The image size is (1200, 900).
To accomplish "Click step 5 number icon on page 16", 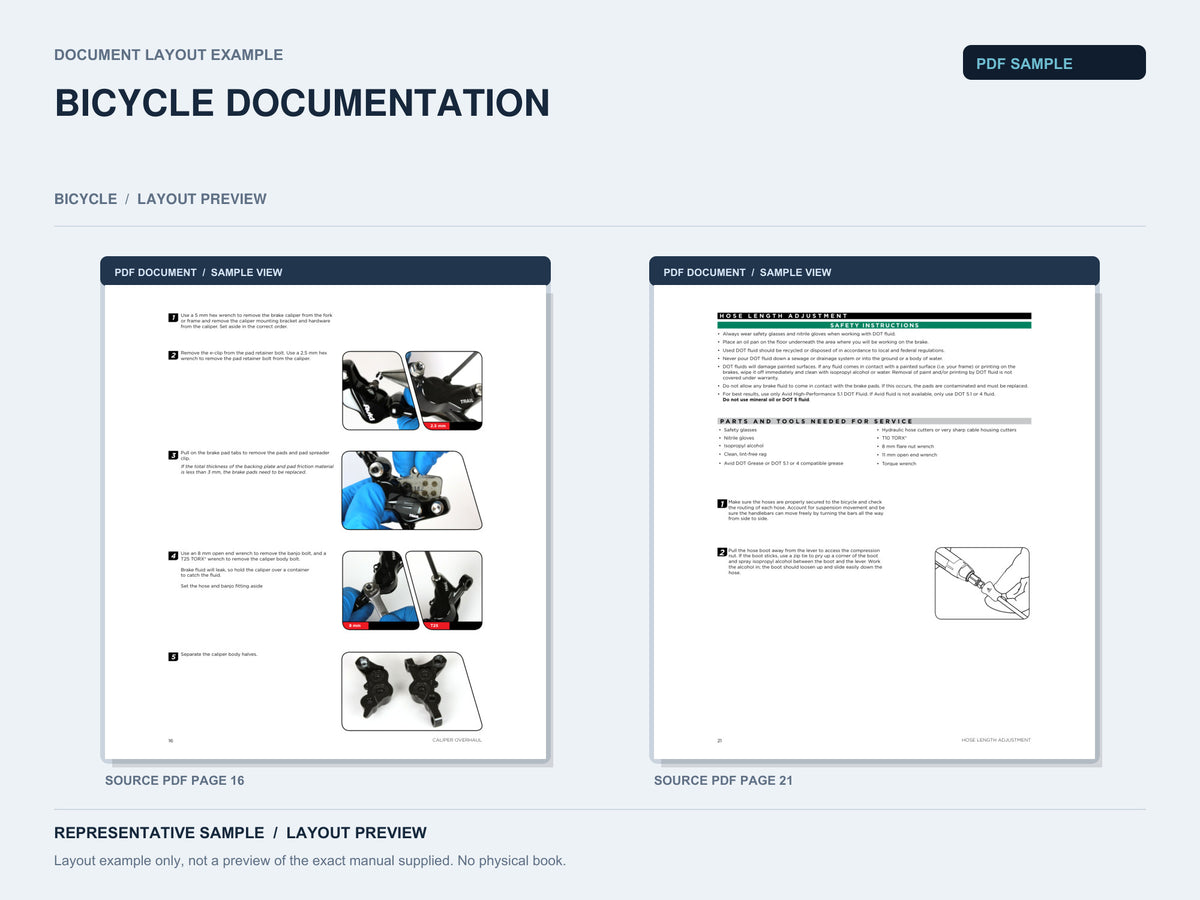I will click(x=173, y=656).
